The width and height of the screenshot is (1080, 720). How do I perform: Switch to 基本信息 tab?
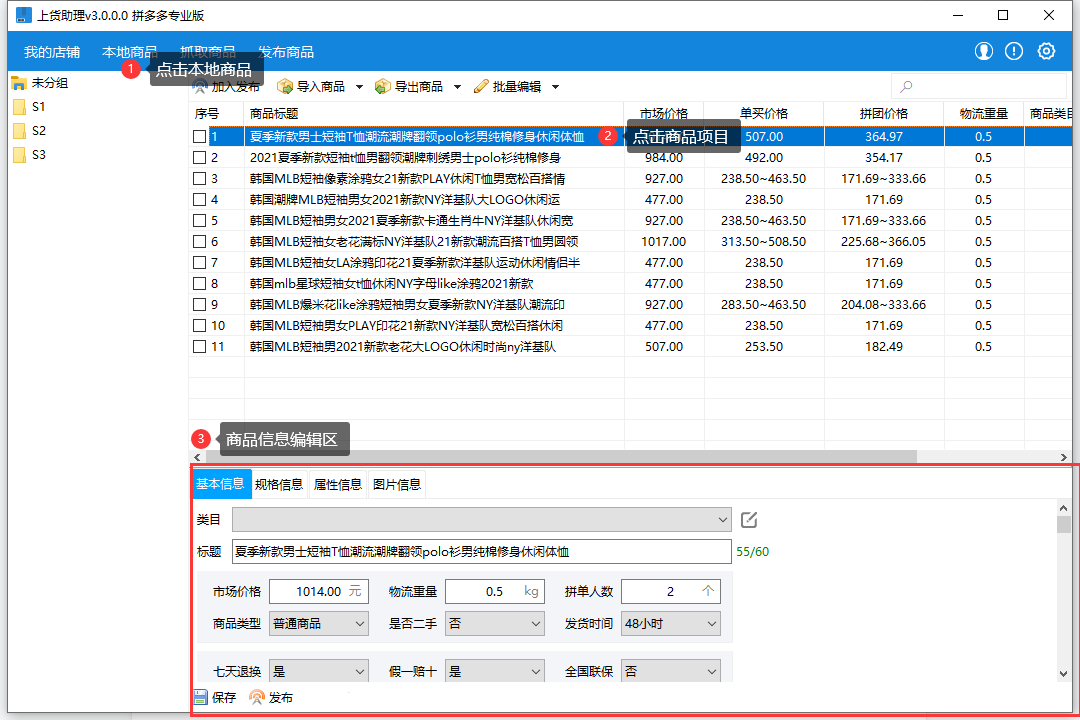coord(220,484)
